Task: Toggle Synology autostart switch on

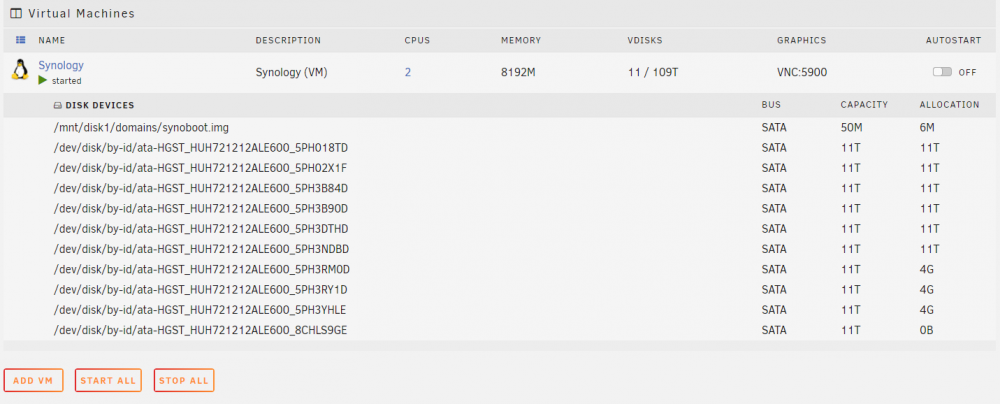Action: (942, 72)
